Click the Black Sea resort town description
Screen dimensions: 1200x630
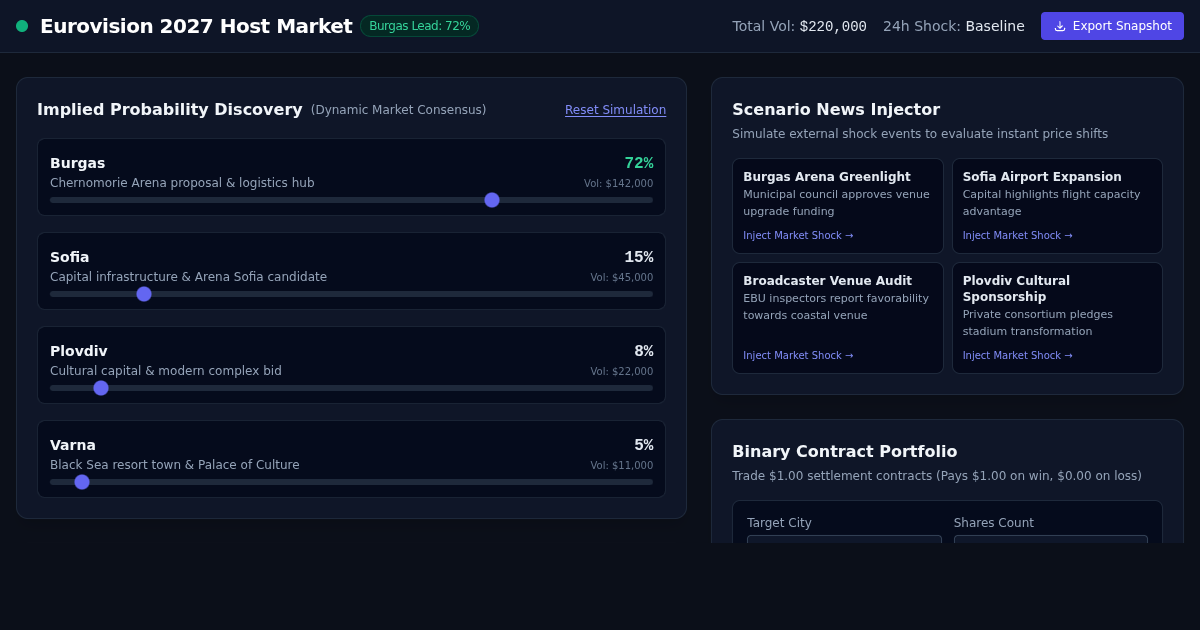(x=175, y=465)
